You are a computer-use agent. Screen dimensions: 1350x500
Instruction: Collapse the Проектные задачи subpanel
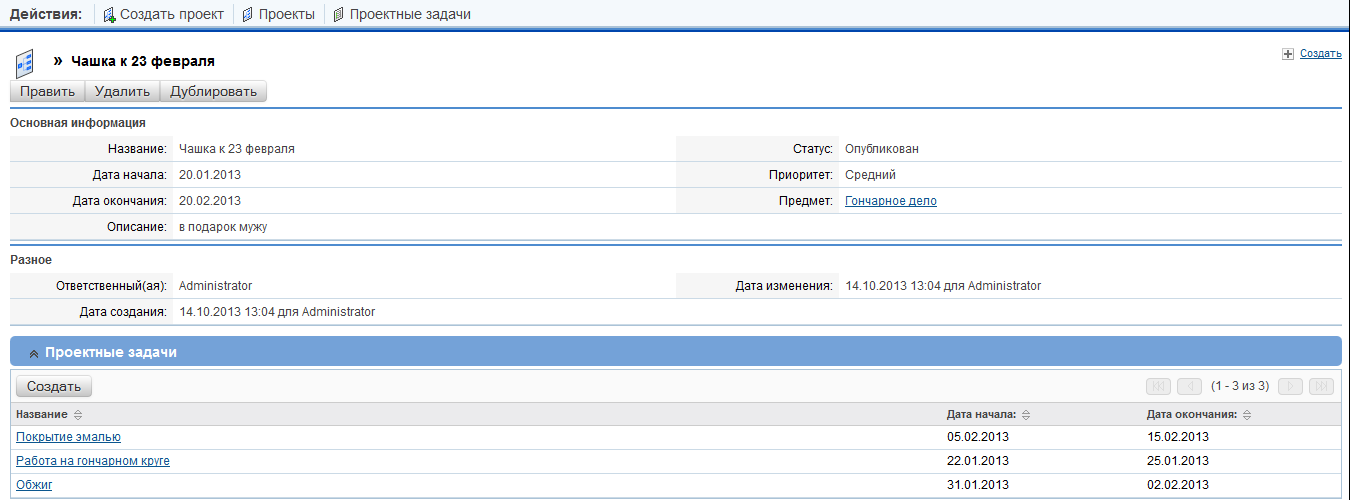click(x=34, y=353)
